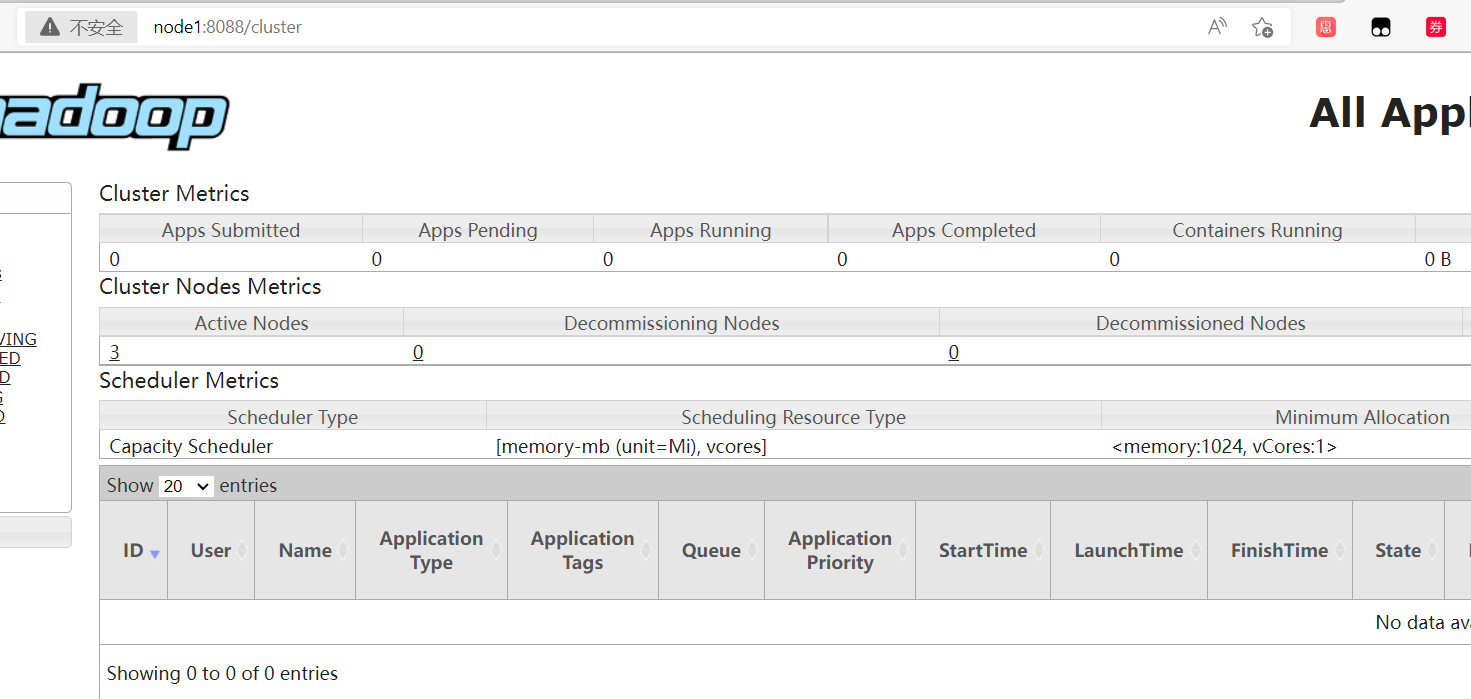Sort the table by State column
This screenshot has width=1471, height=699.
pyautogui.click(x=1397, y=550)
